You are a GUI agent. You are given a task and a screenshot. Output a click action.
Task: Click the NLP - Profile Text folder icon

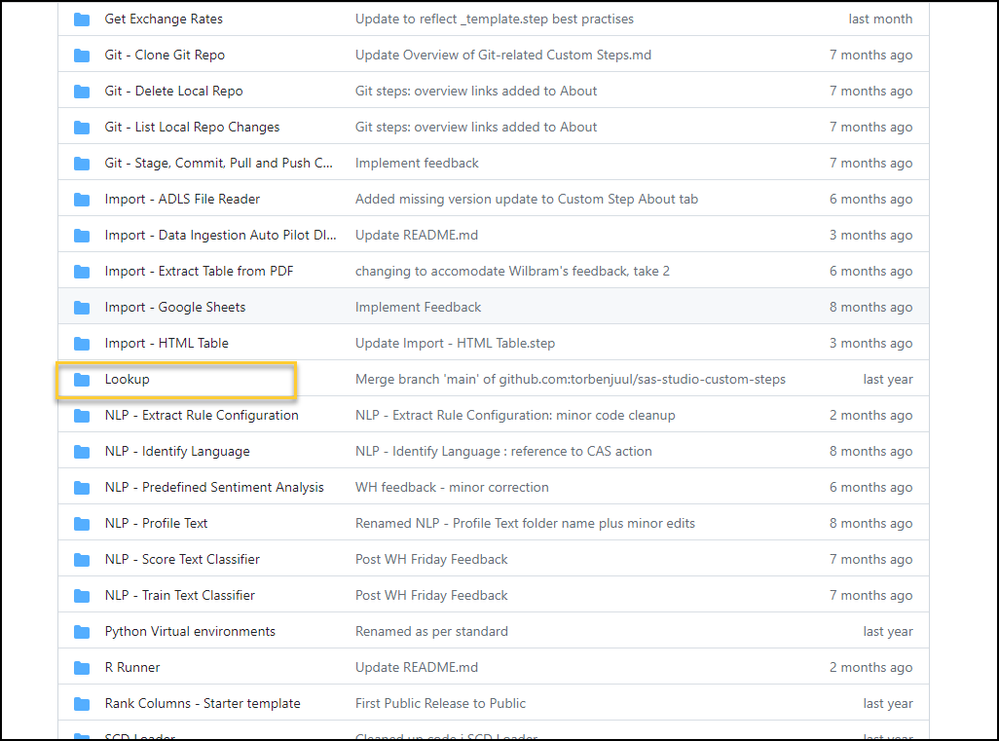coord(82,524)
